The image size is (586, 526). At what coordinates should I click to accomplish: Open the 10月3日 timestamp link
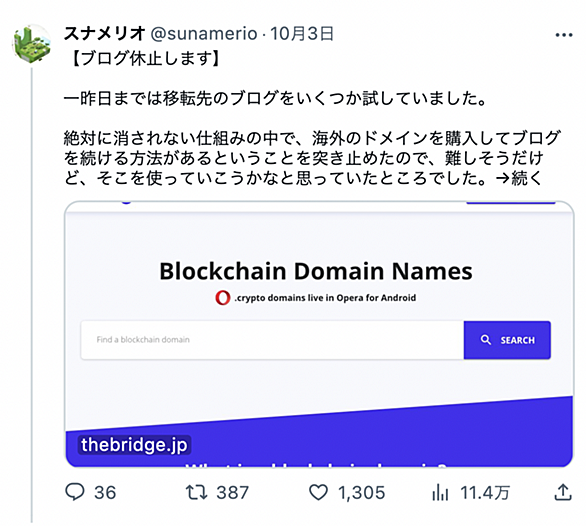302,34
